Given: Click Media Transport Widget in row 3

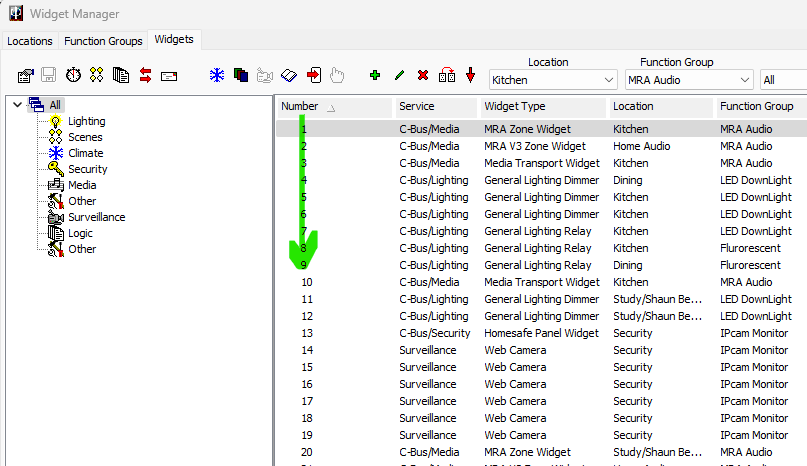Looking at the screenshot, I should (x=542, y=163).
